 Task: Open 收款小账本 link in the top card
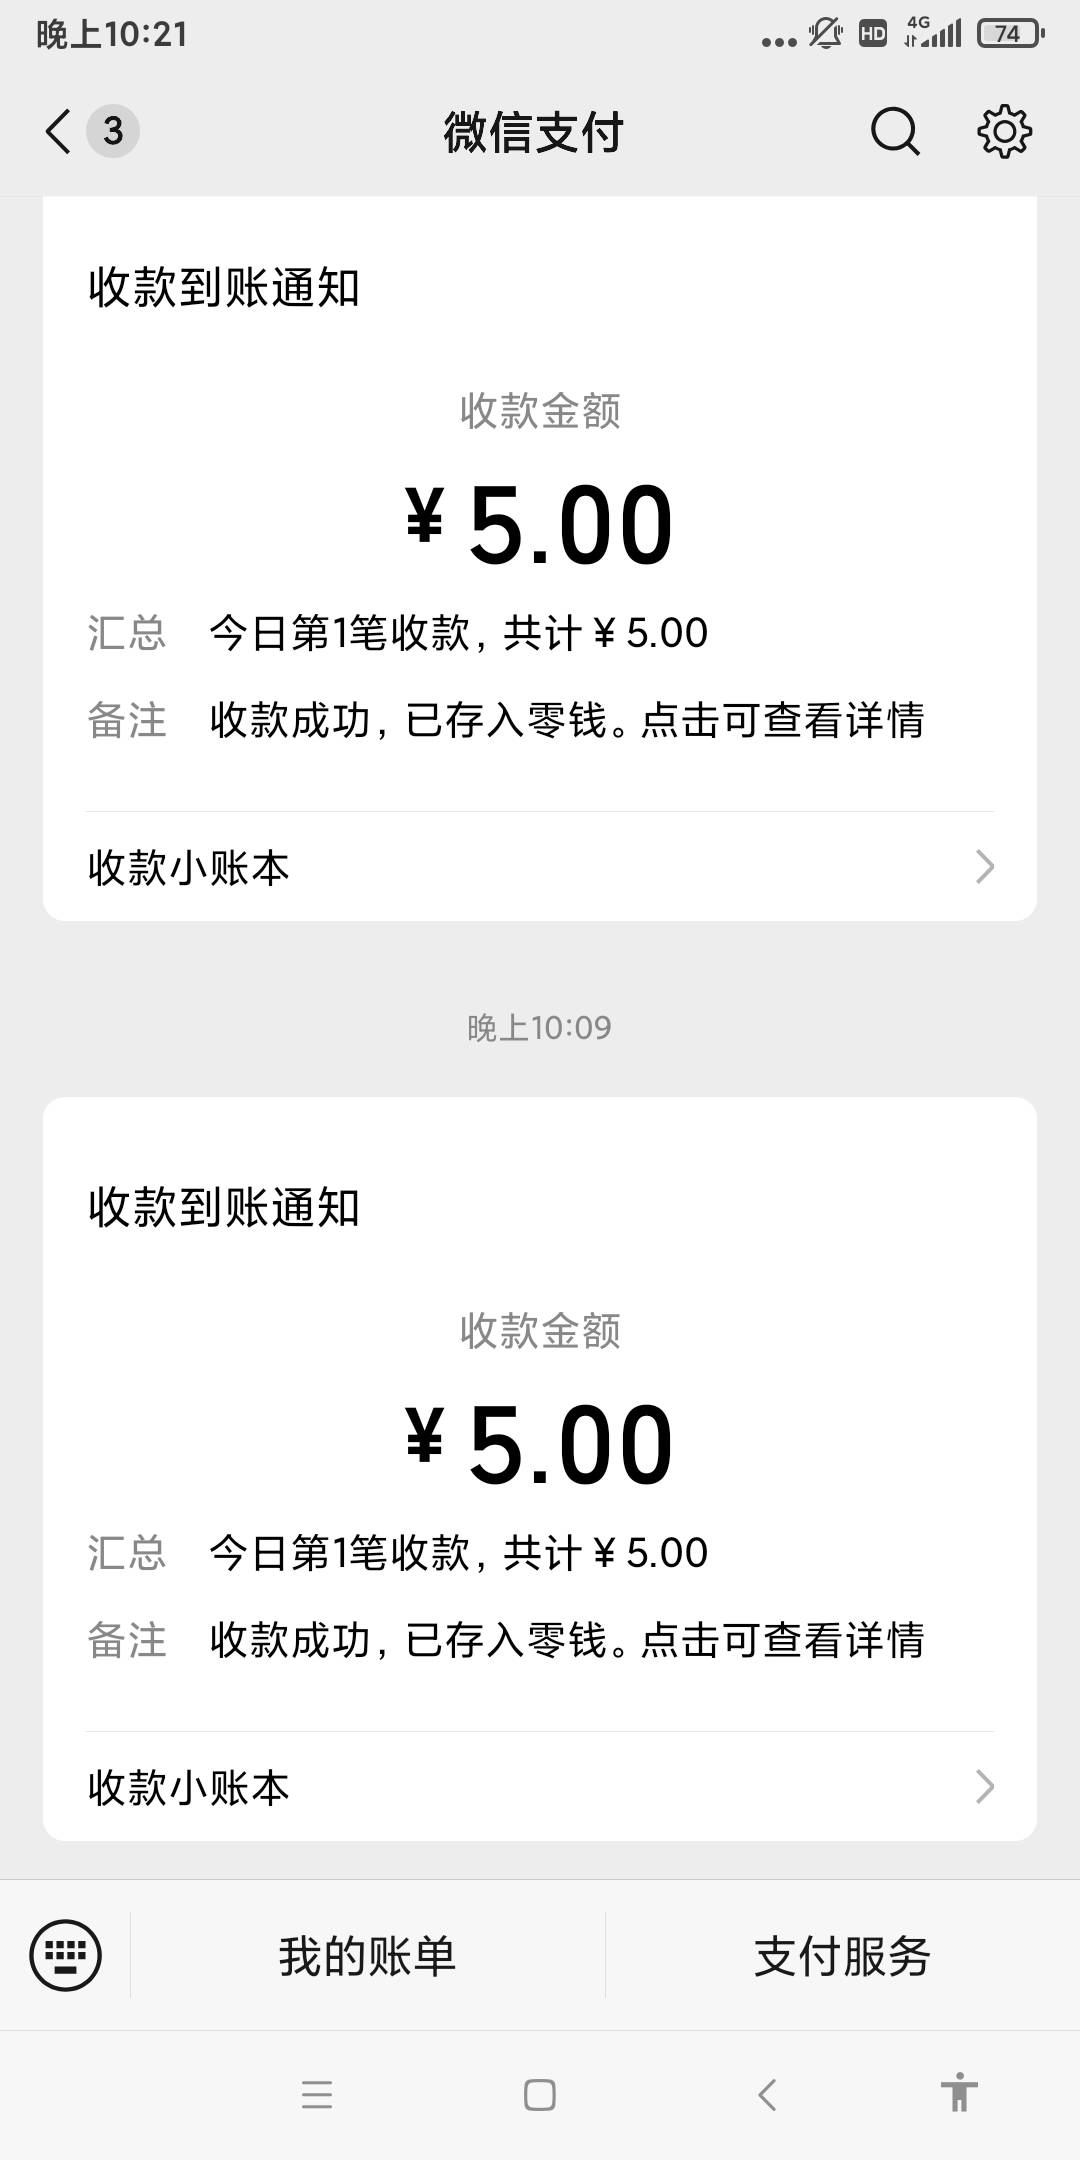(189, 867)
